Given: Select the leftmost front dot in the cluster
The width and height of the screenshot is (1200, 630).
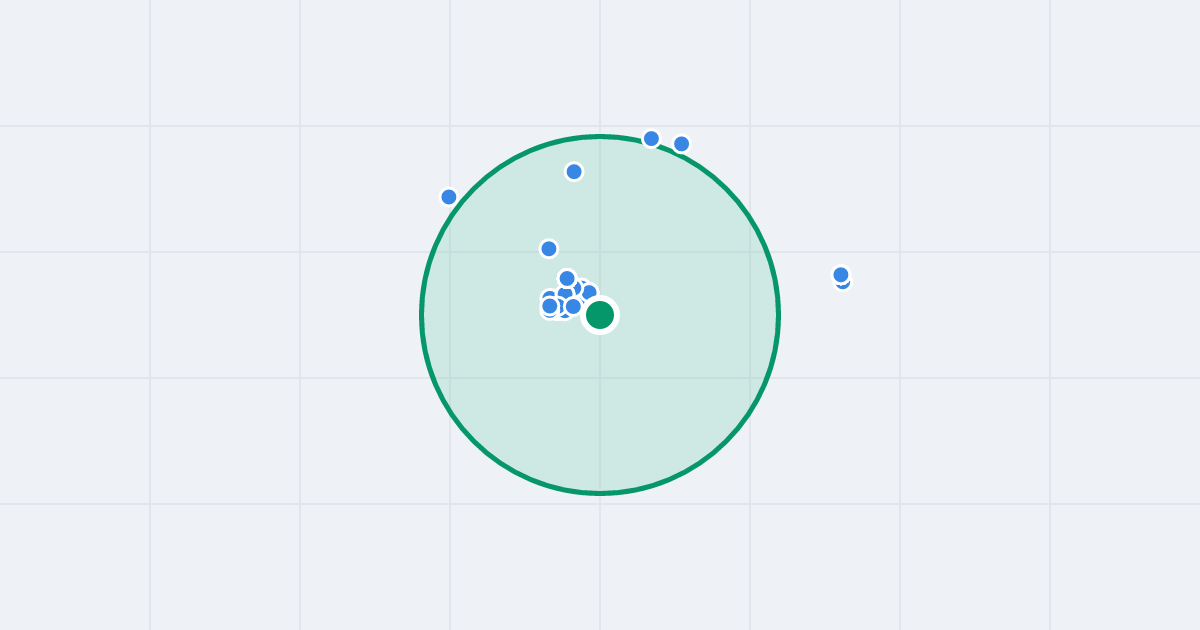Looking at the screenshot, I should pos(550,306).
